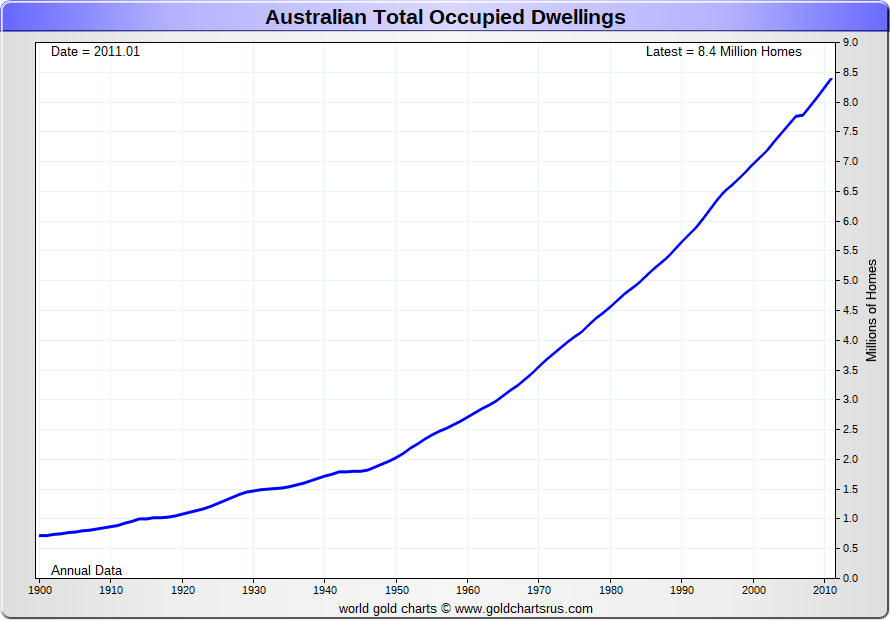Click the chart title 'Australian Total Occupied Dwellings'
The image size is (890, 620).
tap(445, 17)
